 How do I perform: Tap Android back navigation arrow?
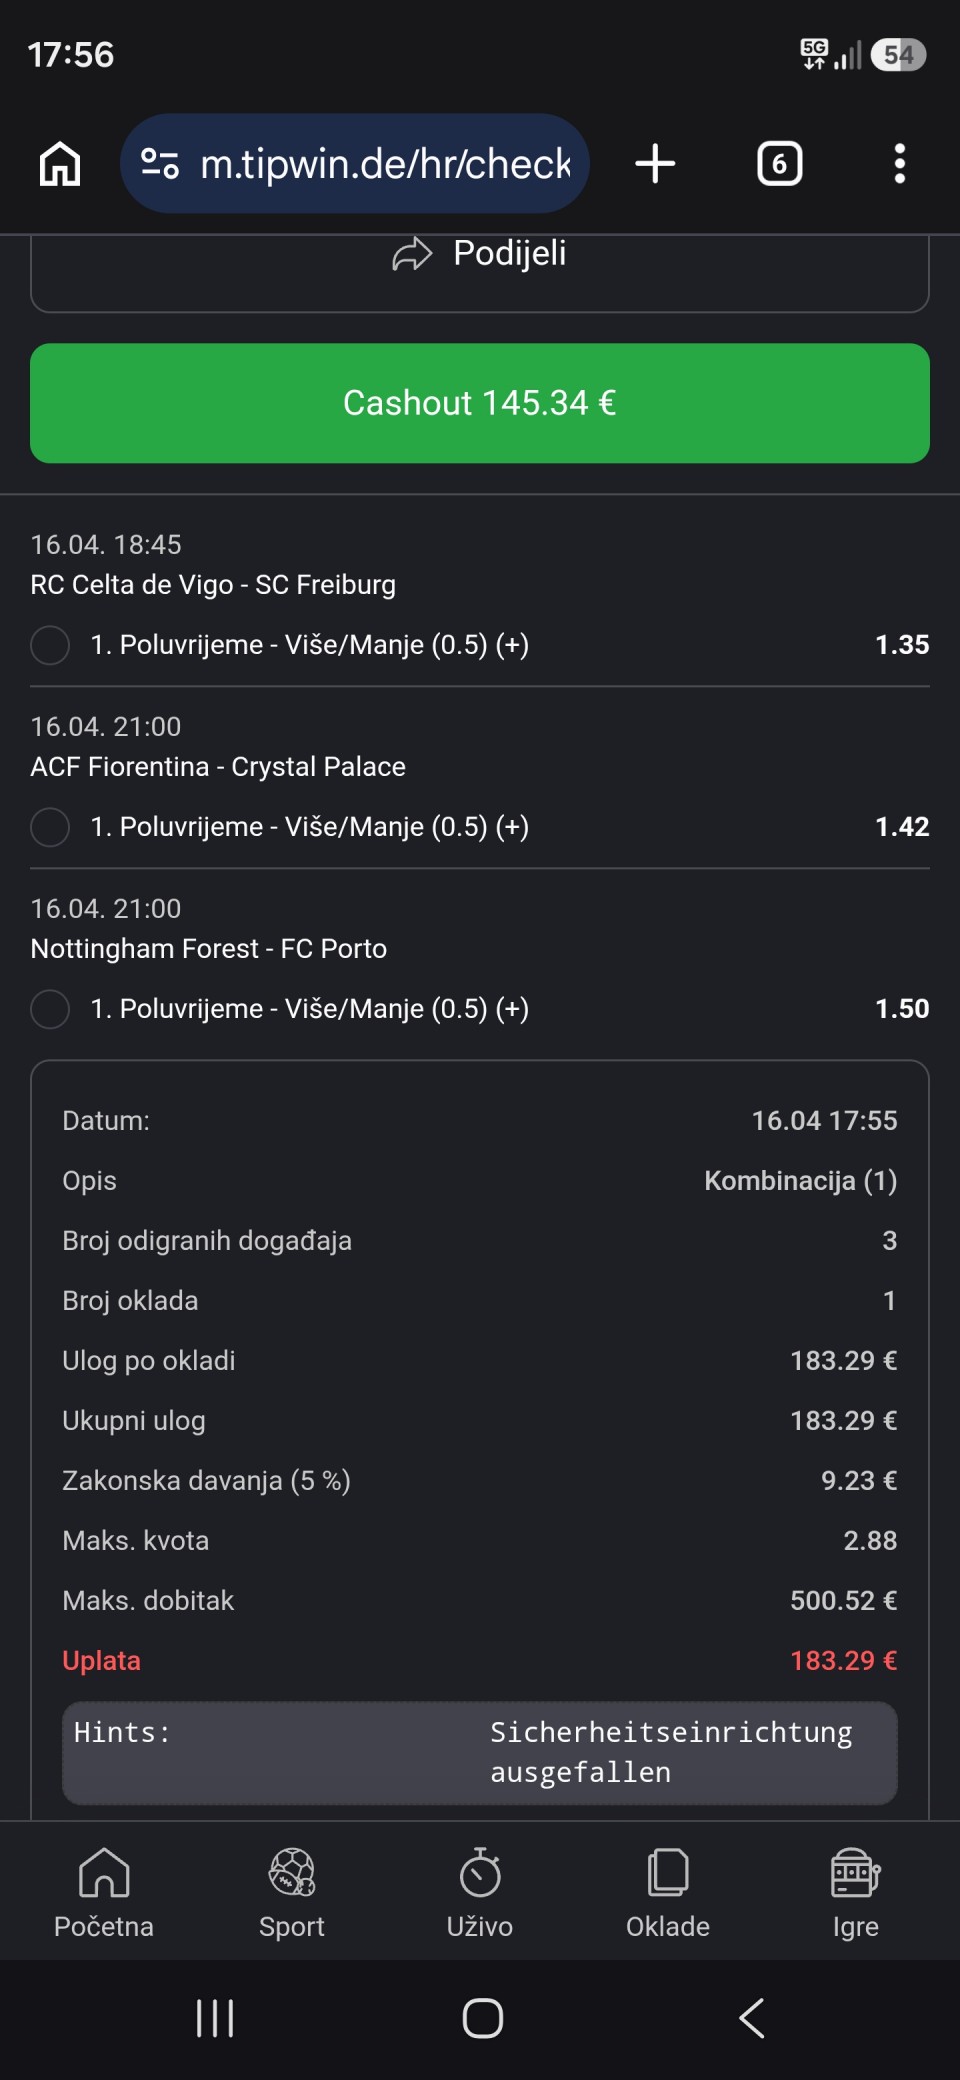752,2018
